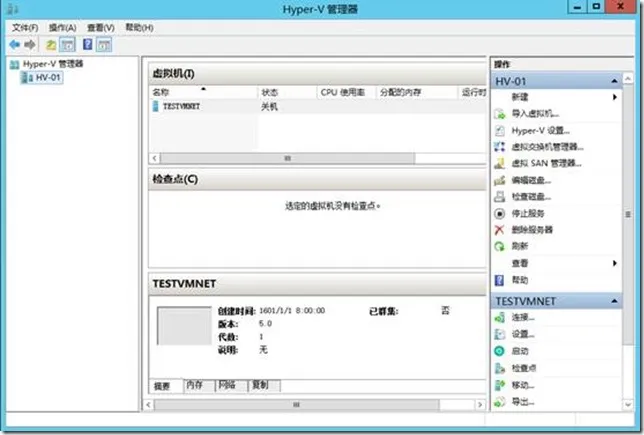Click the 帮助 help icon in actions pane

click(x=499, y=280)
